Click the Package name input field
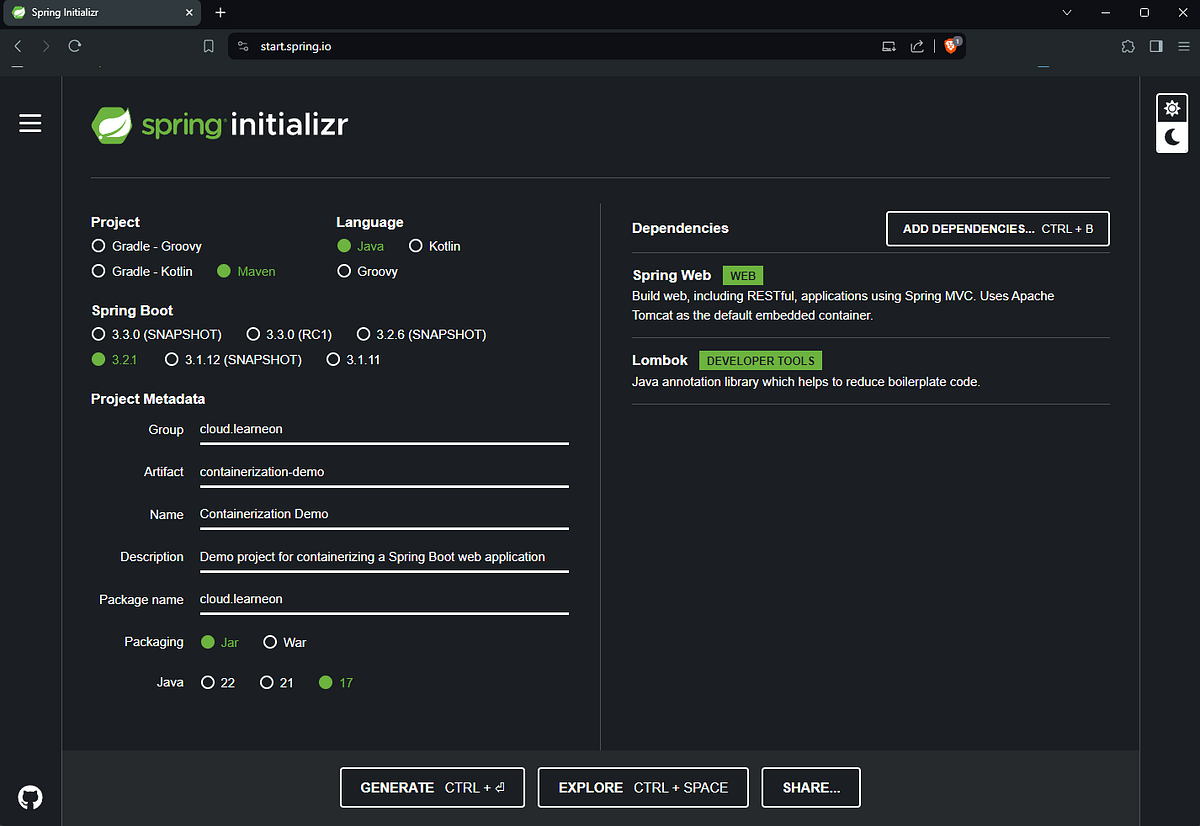This screenshot has height=826, width=1200. [x=384, y=599]
